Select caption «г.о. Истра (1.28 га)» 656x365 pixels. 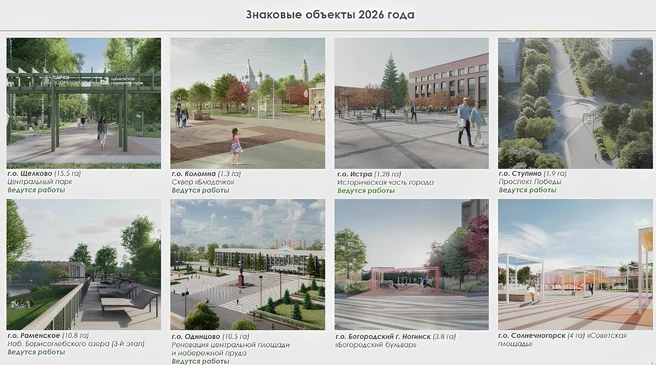[x=369, y=174]
